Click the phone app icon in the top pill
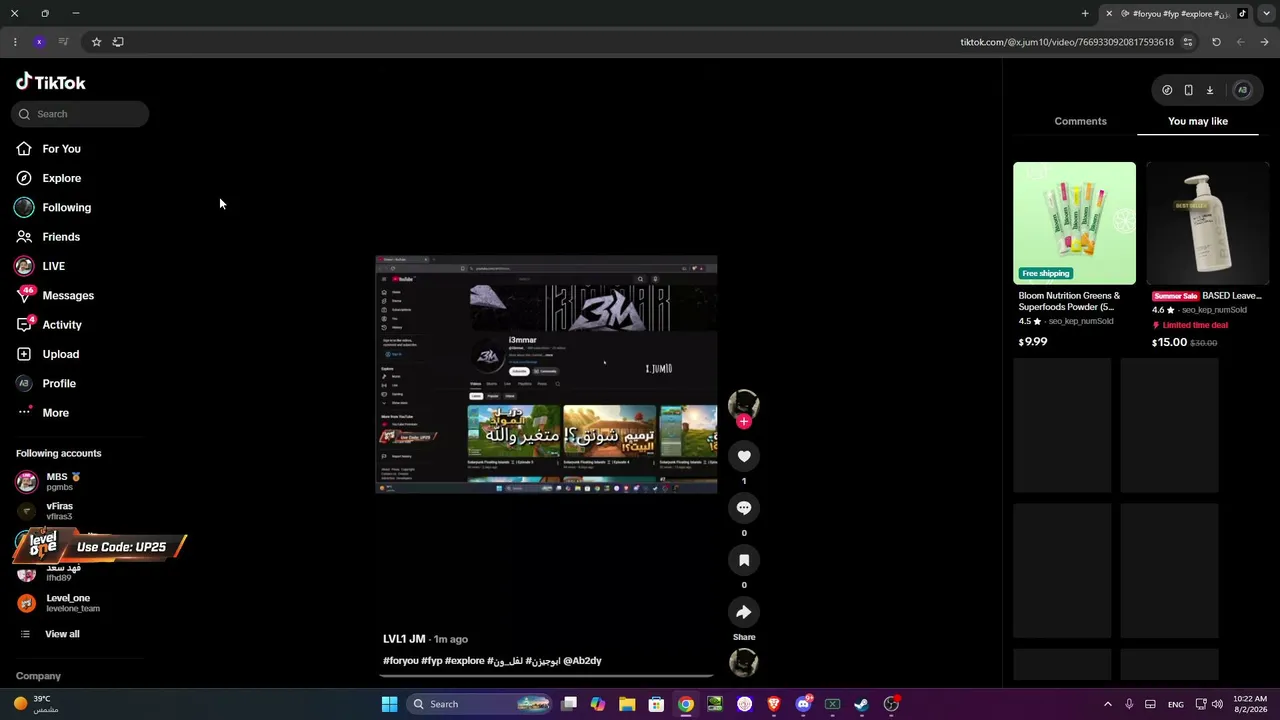 [1188, 90]
